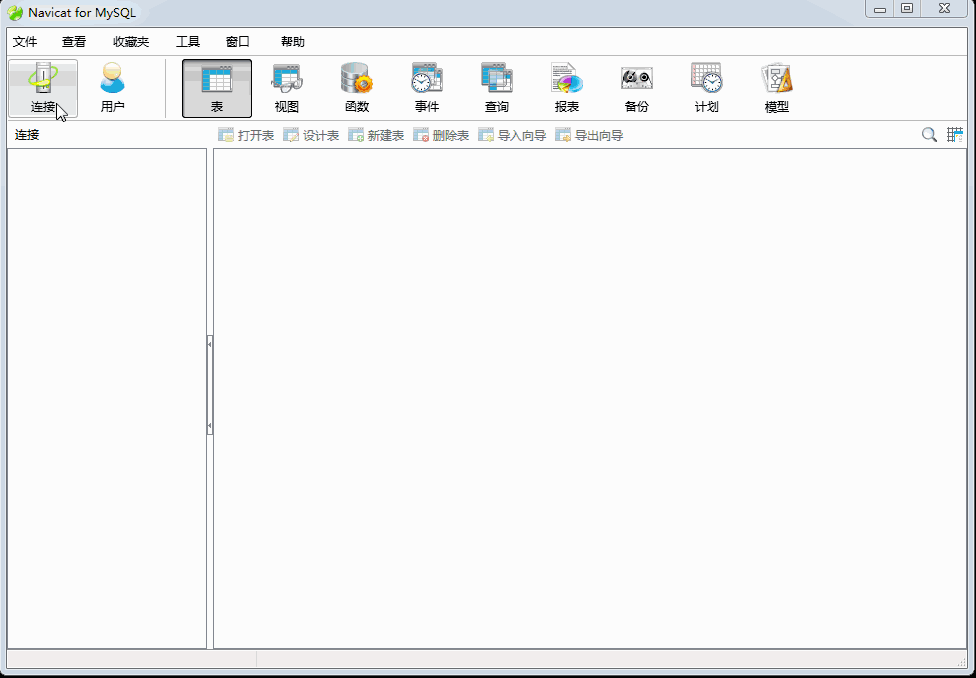Click inside the empty connection tree pane

106,398
